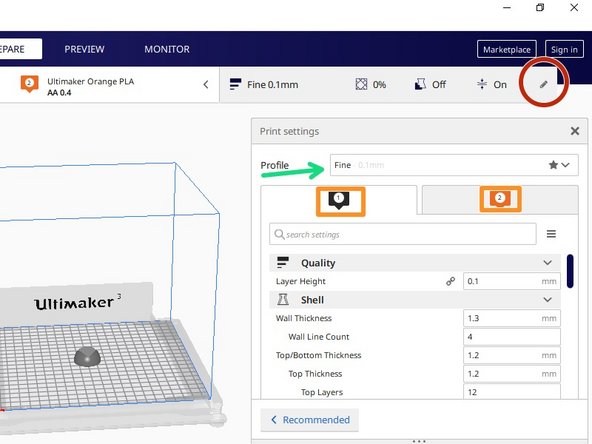Image resolution: width=592 pixels, height=444 pixels.
Task: Click the Fine 0.1mm profile icon in the top bar
Action: [x=235, y=84]
